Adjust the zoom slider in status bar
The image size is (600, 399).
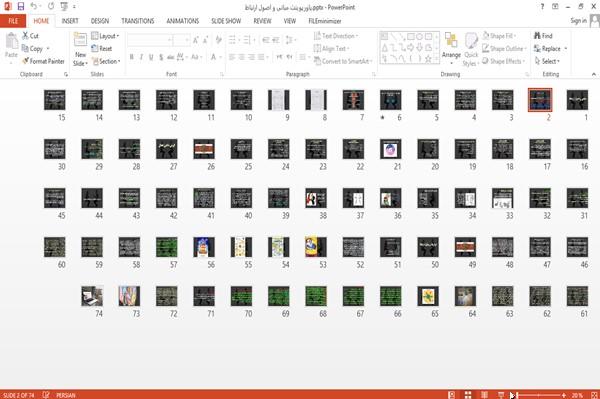pyautogui.click(x=539, y=395)
